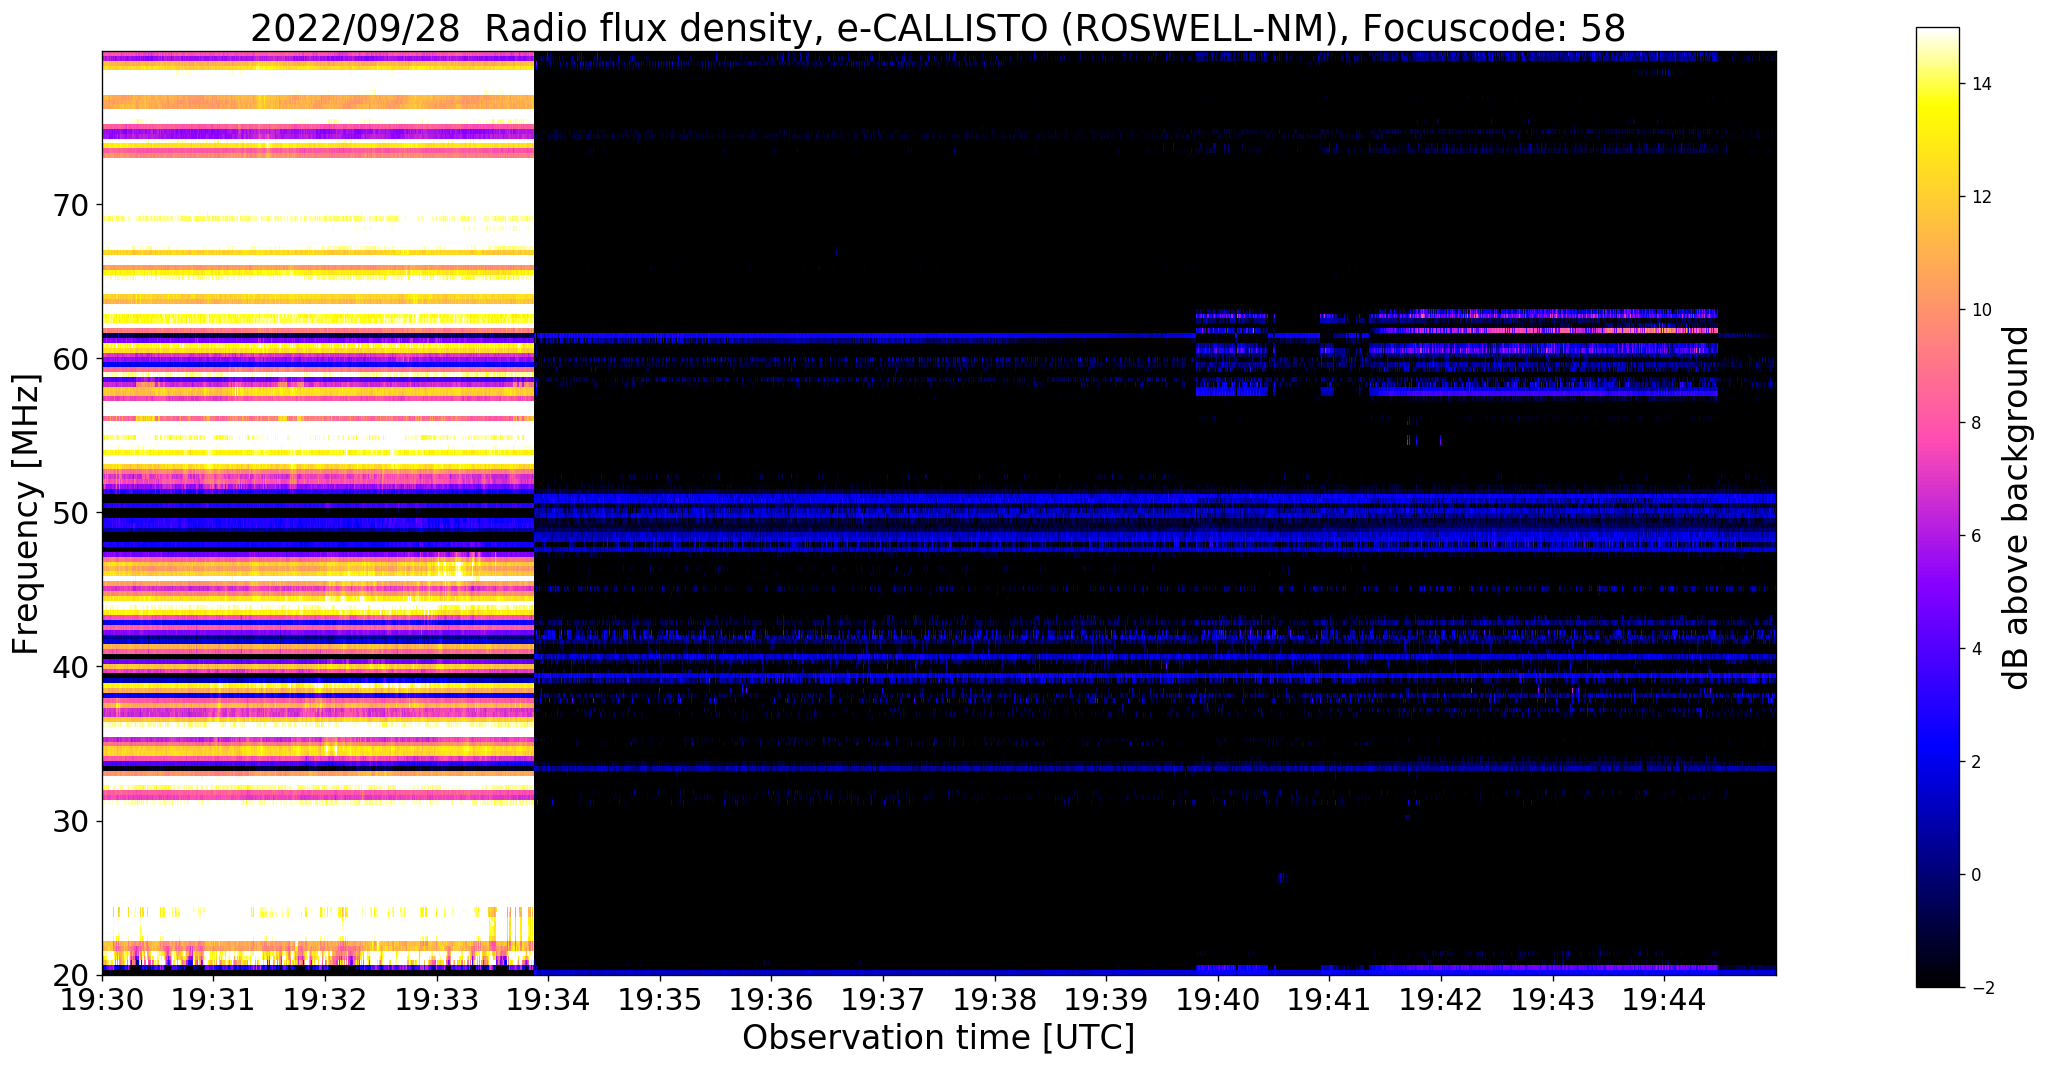Click the 70 MHz frequency tick label

point(69,205)
